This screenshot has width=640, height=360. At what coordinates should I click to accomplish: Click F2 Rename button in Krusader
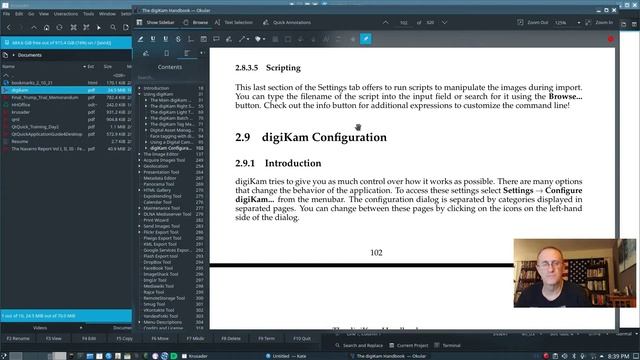coord(18,338)
